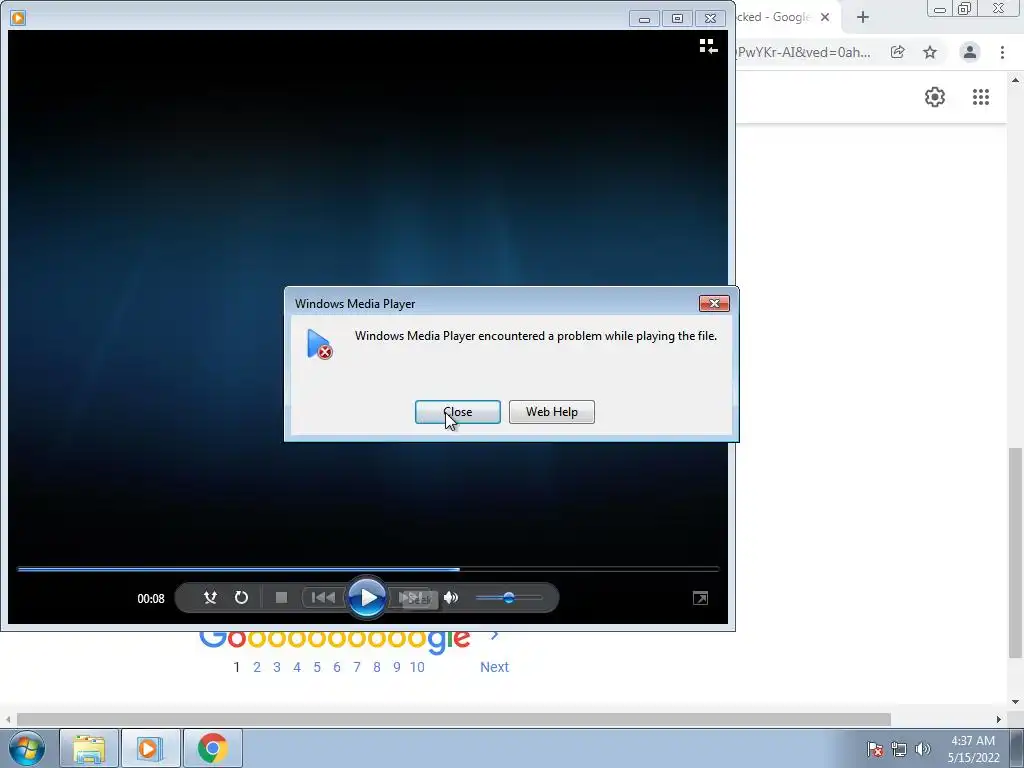The height and width of the screenshot is (768, 1024).
Task: Stop playback in Media Player
Action: pos(281,598)
